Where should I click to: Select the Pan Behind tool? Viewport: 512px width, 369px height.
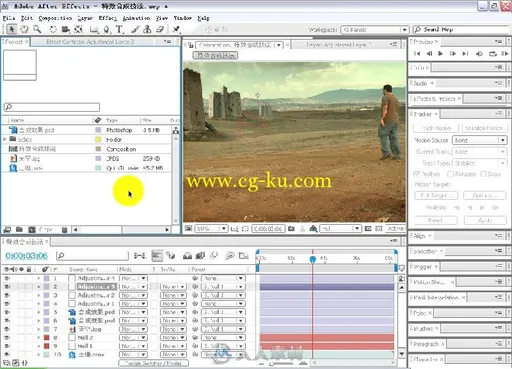[x=78, y=29]
